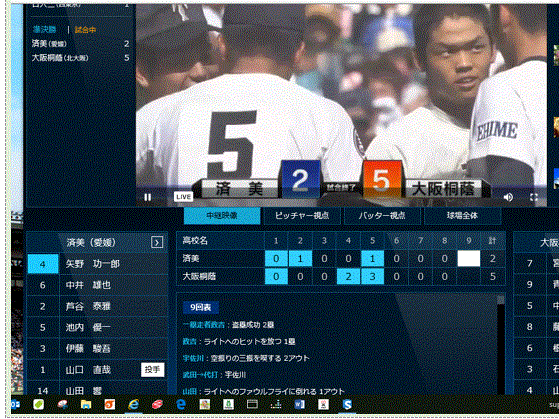Open File Explorer from the taskbar
The height and width of the screenshot is (419, 559).
pyautogui.click(x=86, y=404)
